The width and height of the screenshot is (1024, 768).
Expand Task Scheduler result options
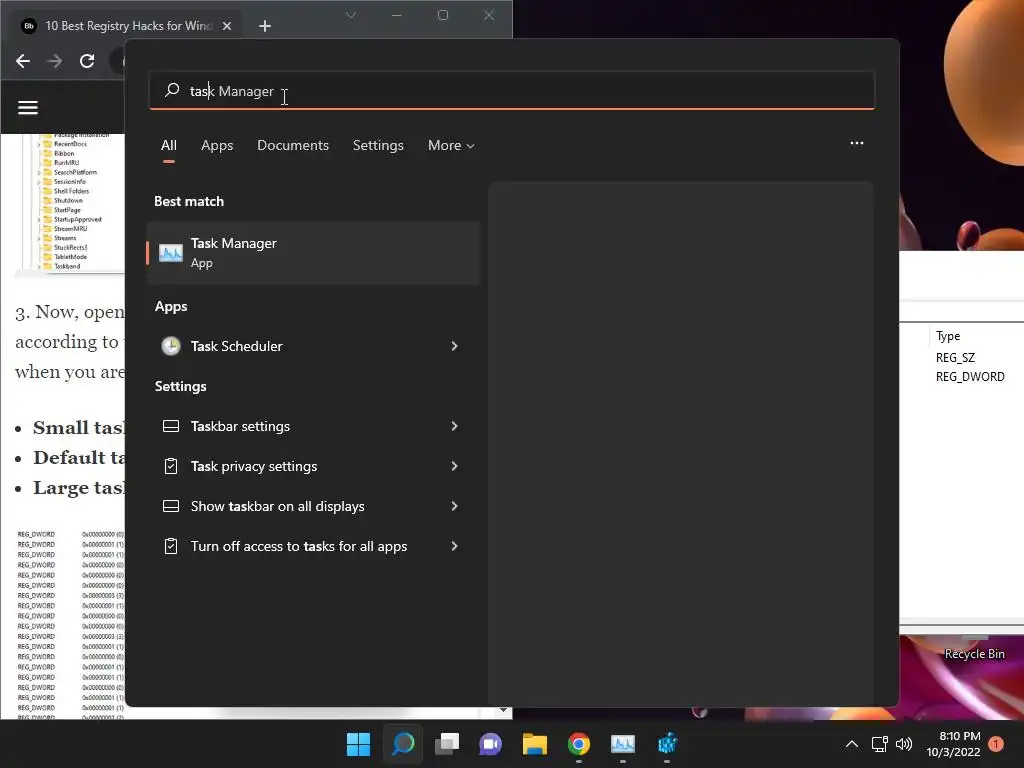coord(455,345)
